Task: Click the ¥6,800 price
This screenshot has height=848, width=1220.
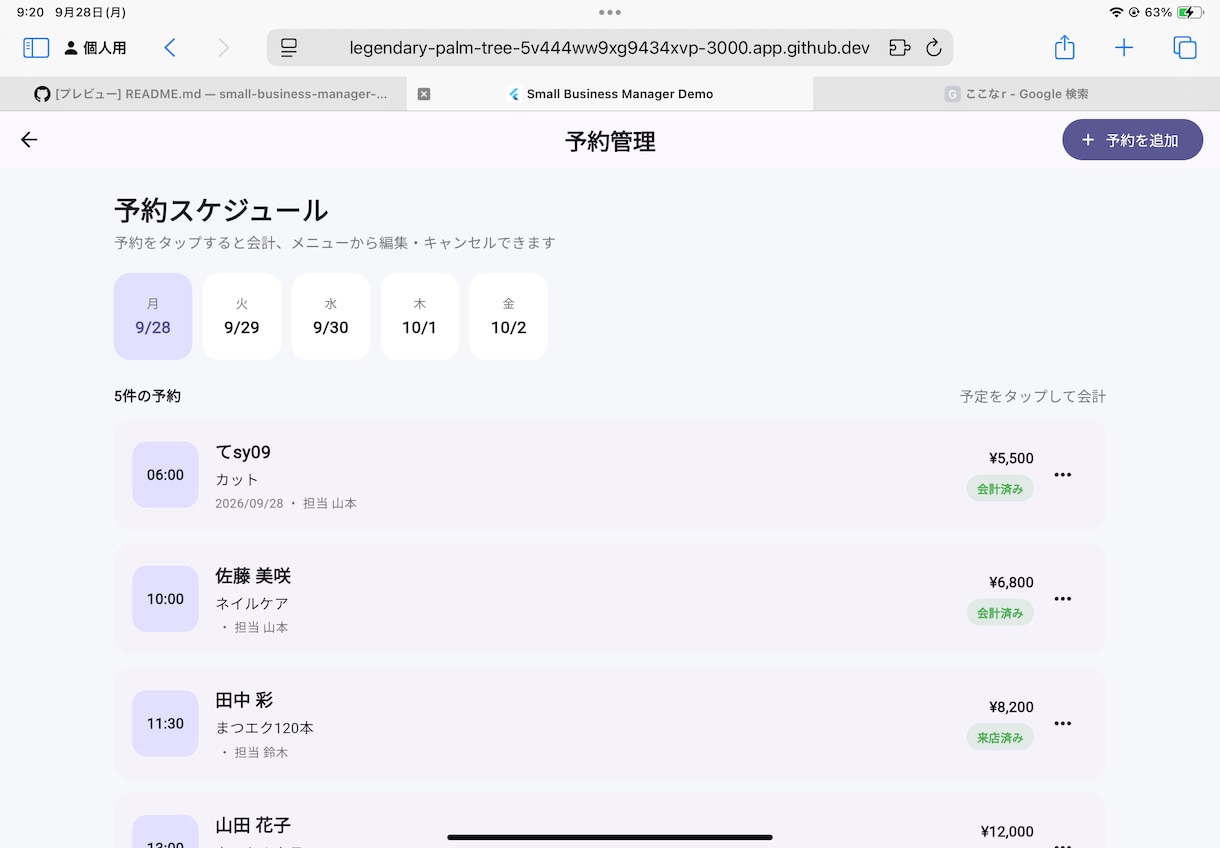Action: (x=1011, y=582)
